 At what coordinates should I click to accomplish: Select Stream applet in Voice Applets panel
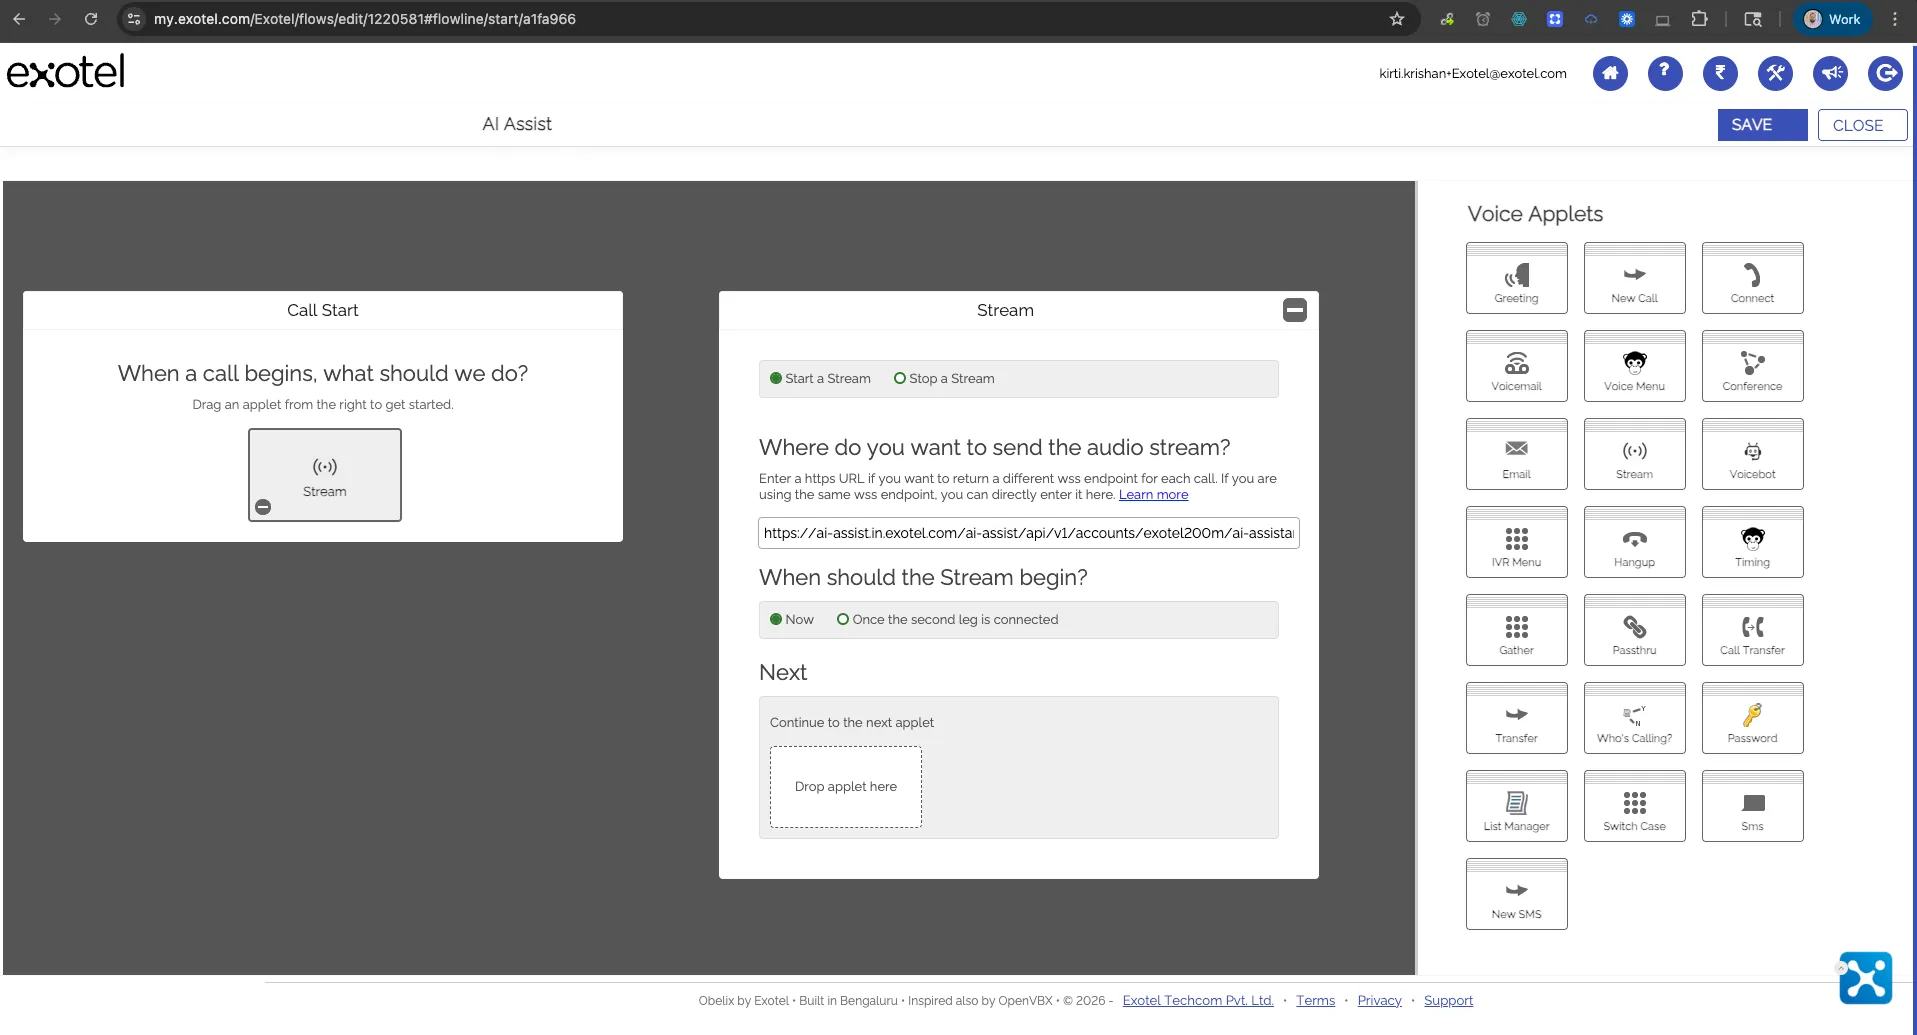[1634, 454]
